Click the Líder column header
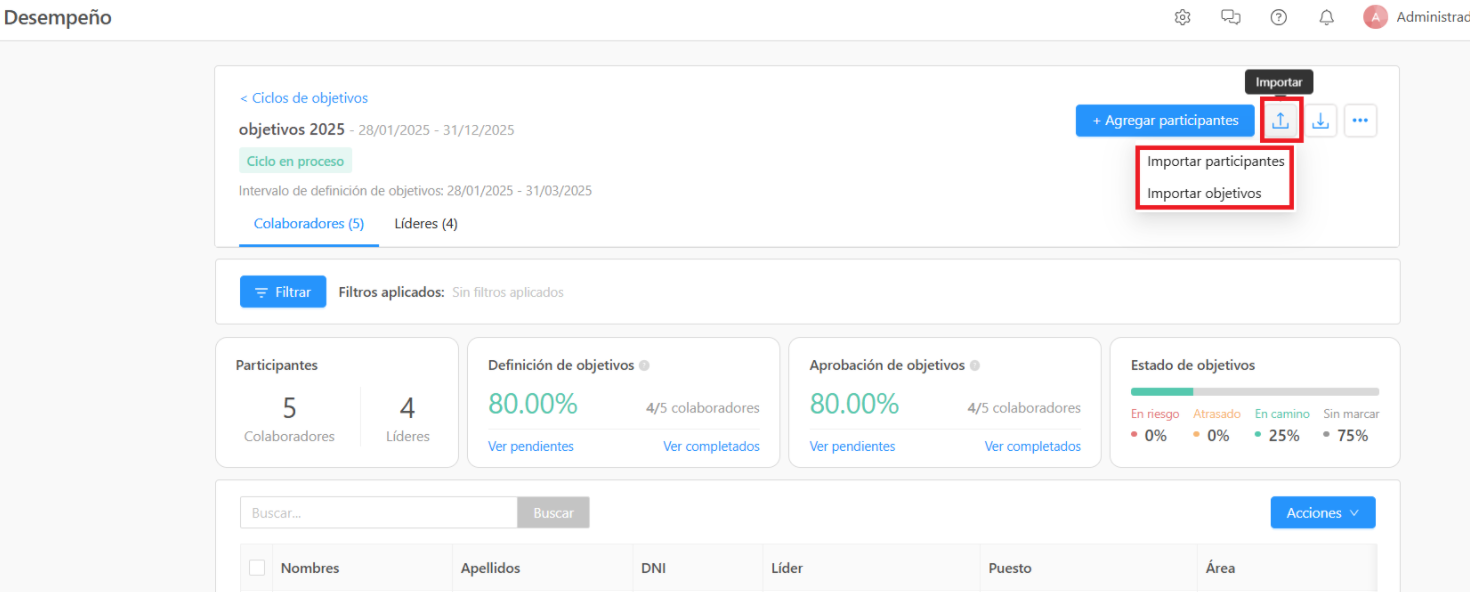The height and width of the screenshot is (592, 1470). (x=787, y=568)
